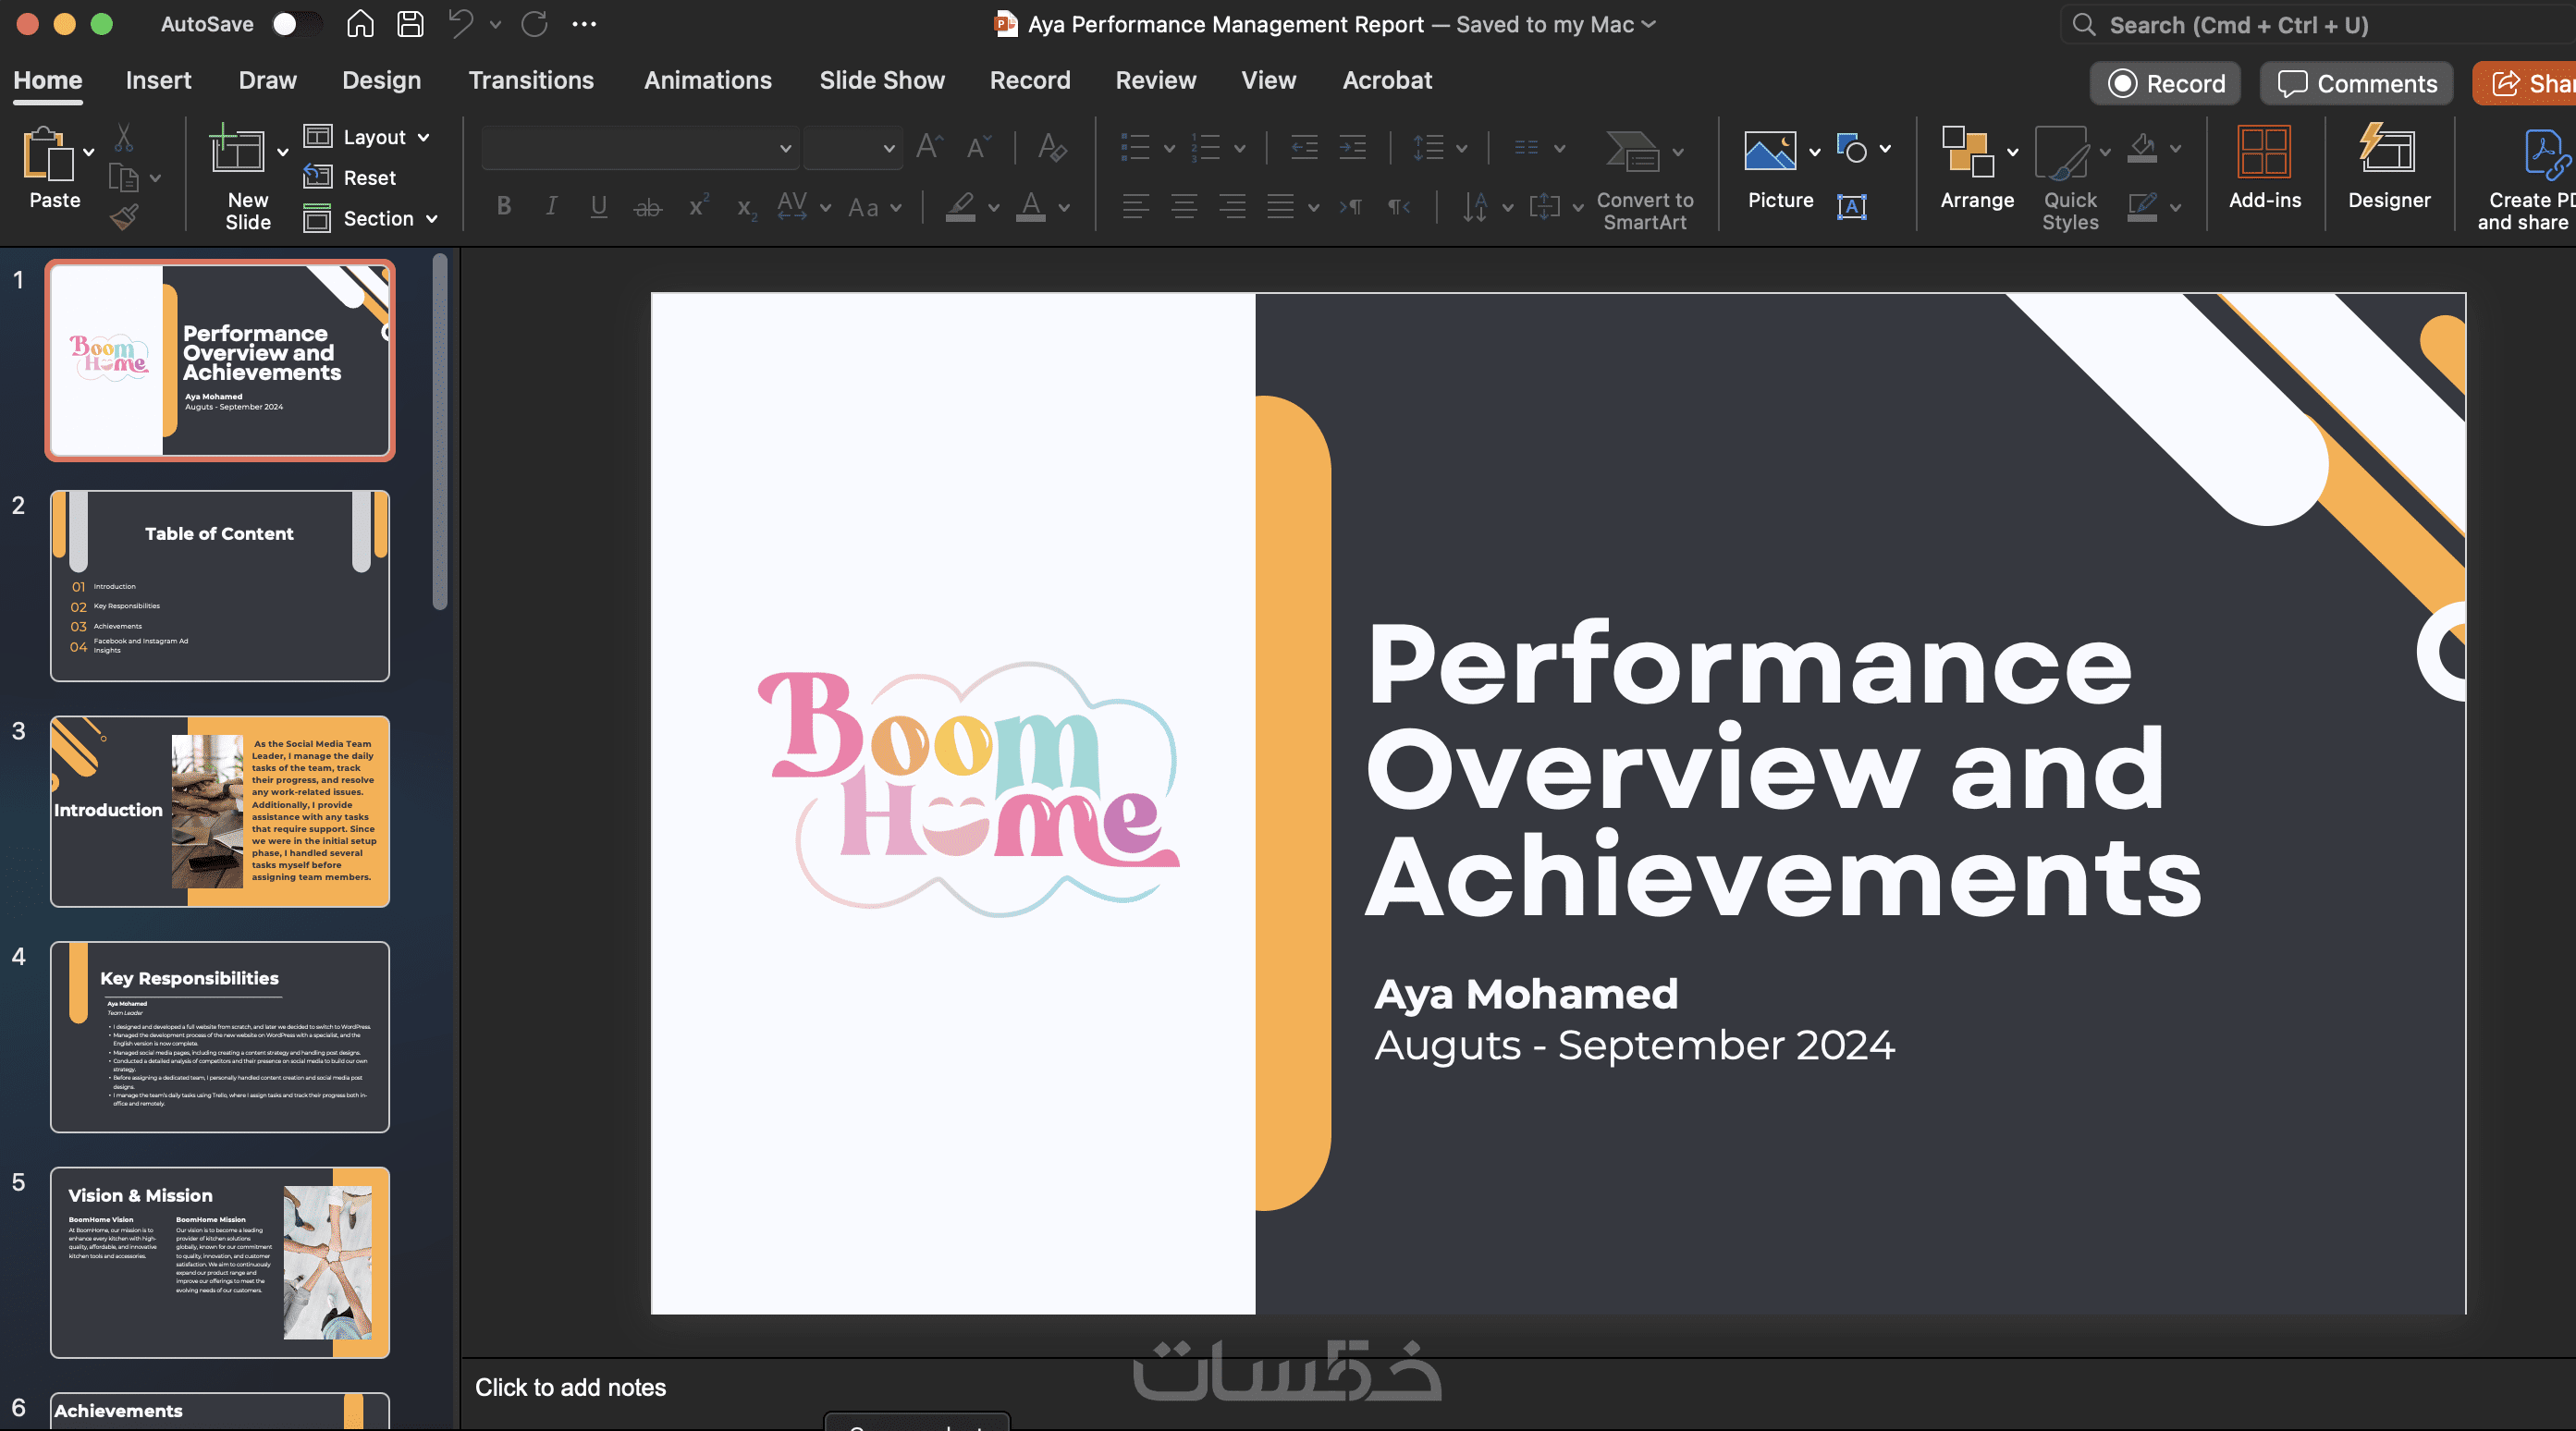Open the Slide Show tab
The image size is (2576, 1431).
pyautogui.click(x=881, y=80)
